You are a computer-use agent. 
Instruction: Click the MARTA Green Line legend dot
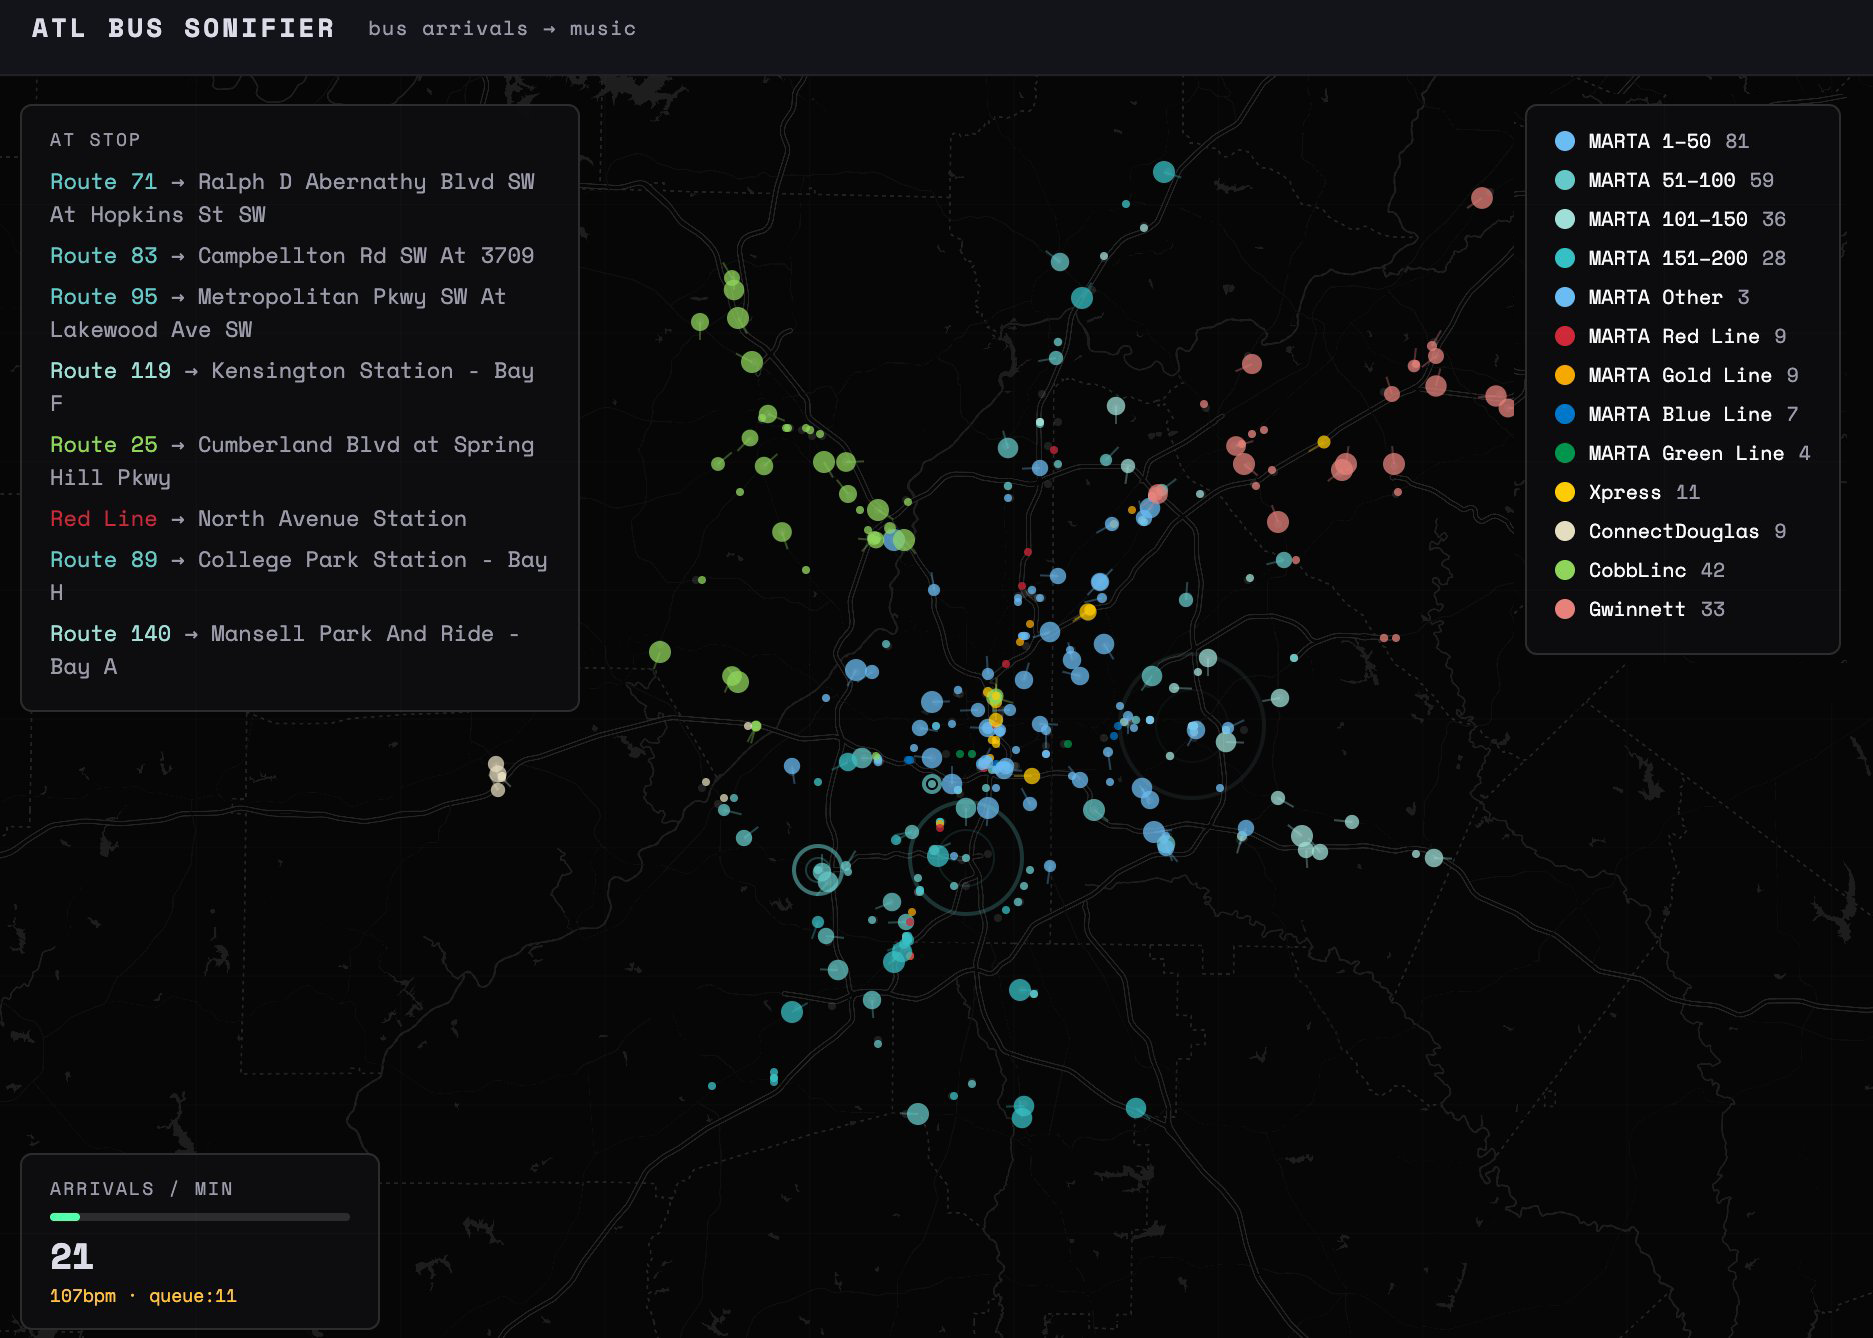[1565, 453]
